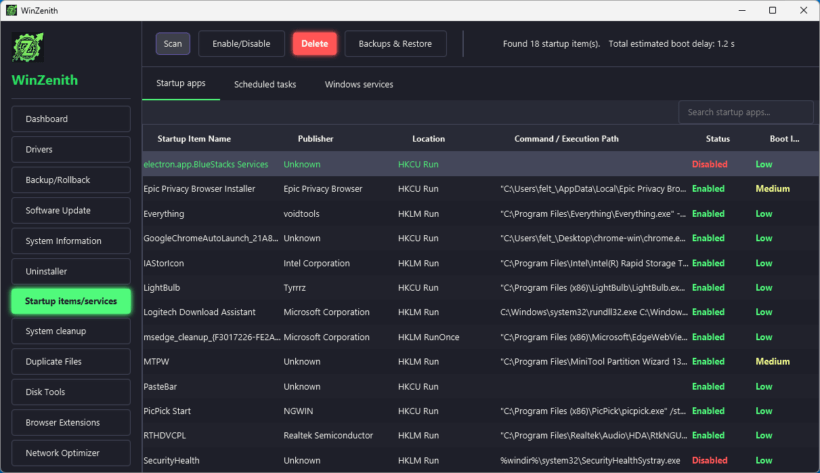Click the Enable/Disable button
The height and width of the screenshot is (473, 820).
click(x=241, y=44)
